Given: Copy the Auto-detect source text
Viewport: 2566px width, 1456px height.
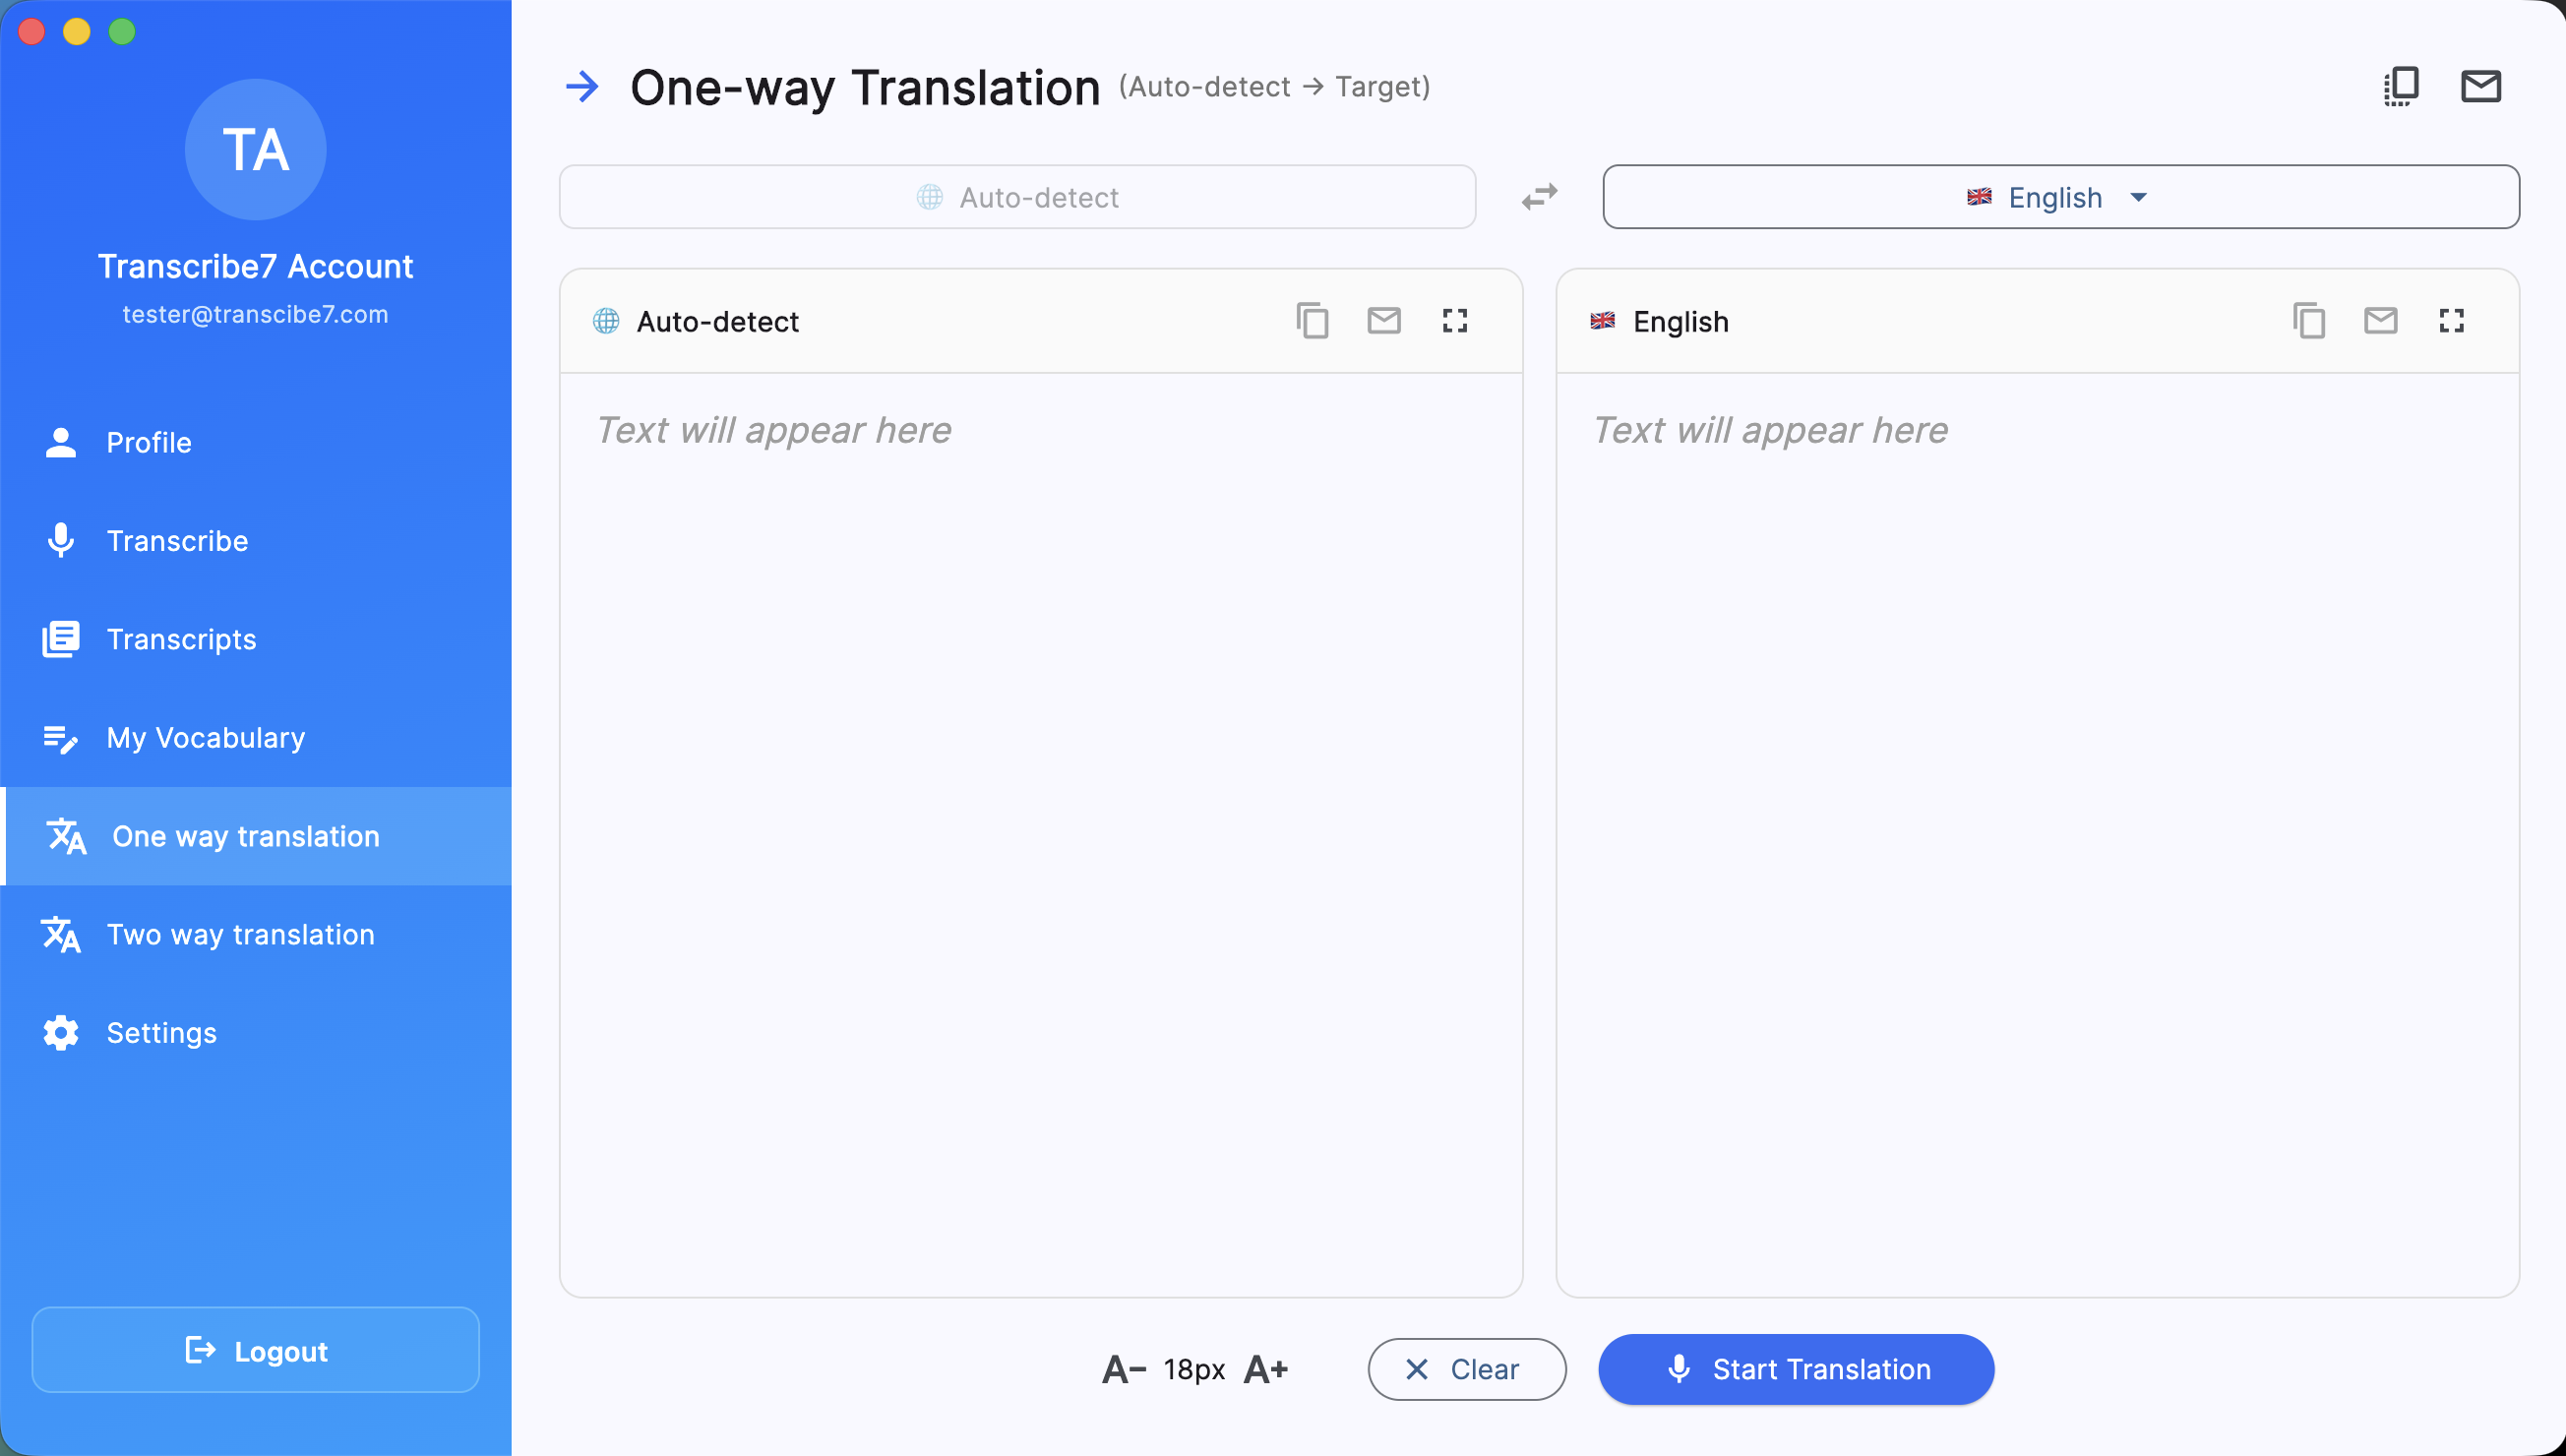Looking at the screenshot, I should pyautogui.click(x=1312, y=320).
